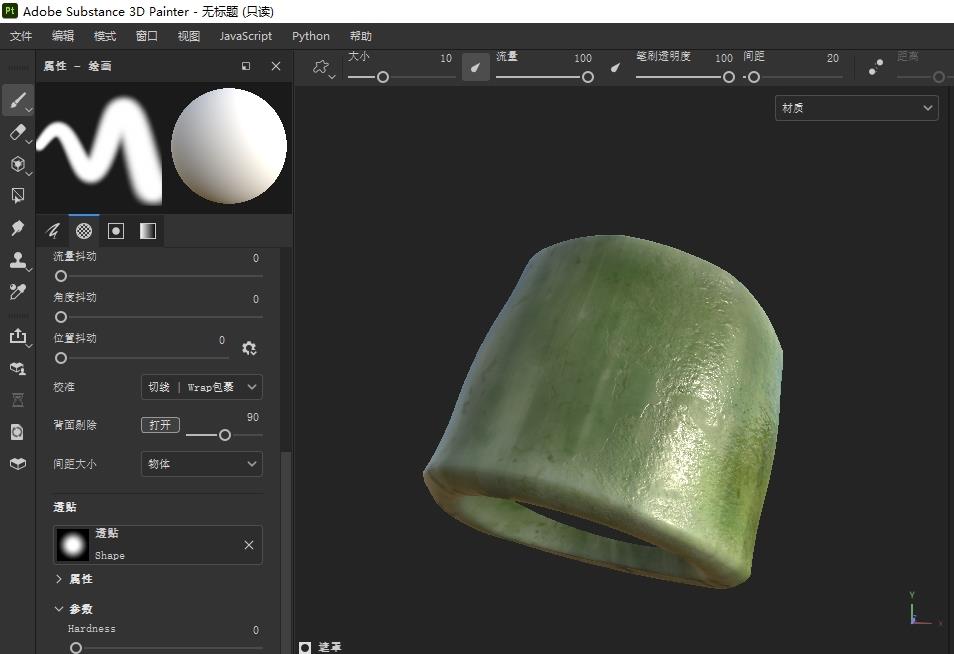Toggle the 遮罩 mask icon at viewport bottom
954x654 pixels.
(305, 647)
